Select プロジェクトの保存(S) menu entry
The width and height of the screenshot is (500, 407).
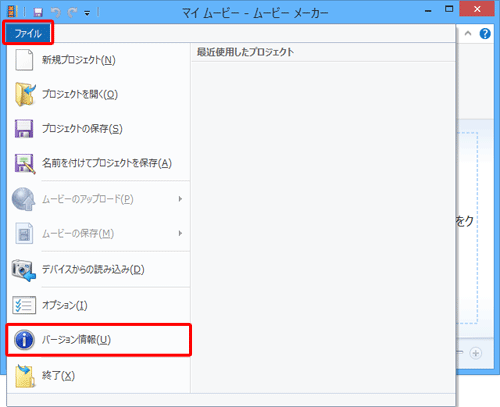[x=99, y=129]
